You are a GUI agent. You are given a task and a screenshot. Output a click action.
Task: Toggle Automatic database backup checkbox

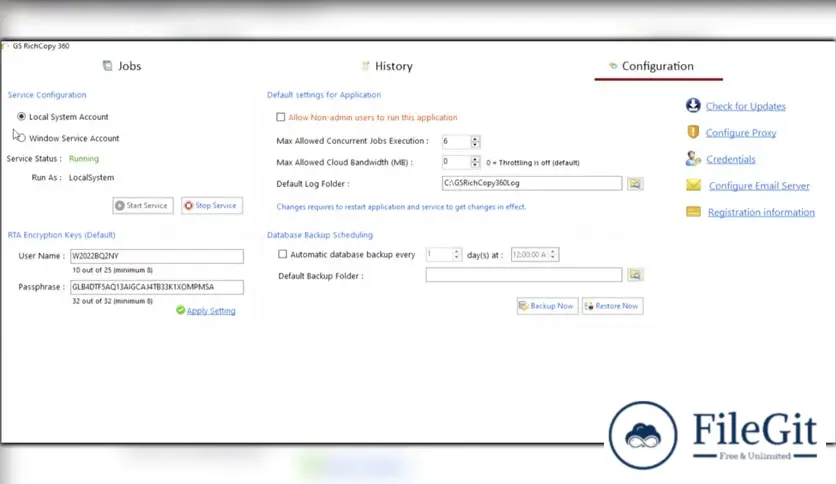pyautogui.click(x=283, y=254)
